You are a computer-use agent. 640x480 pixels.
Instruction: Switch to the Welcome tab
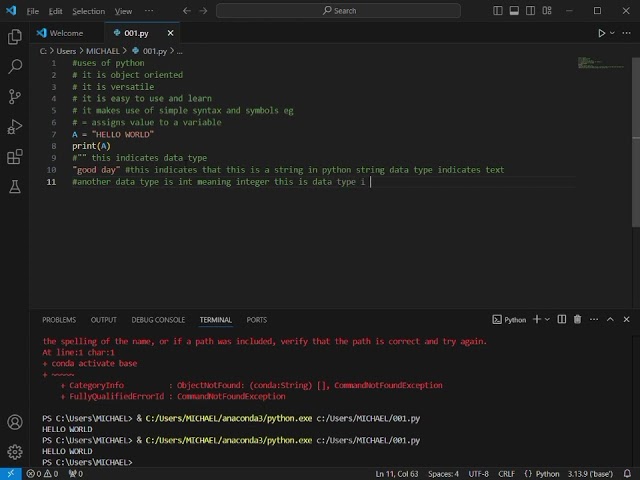[66, 33]
